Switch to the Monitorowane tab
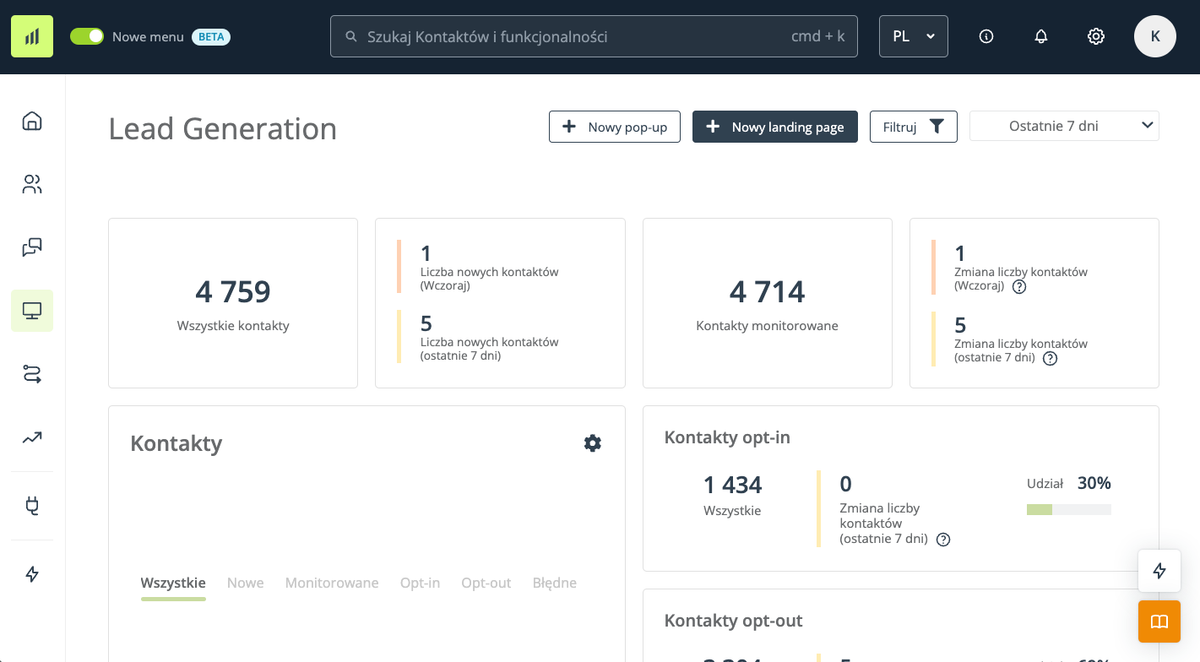Screen dimensions: 1200x662 pyautogui.click(x=332, y=583)
